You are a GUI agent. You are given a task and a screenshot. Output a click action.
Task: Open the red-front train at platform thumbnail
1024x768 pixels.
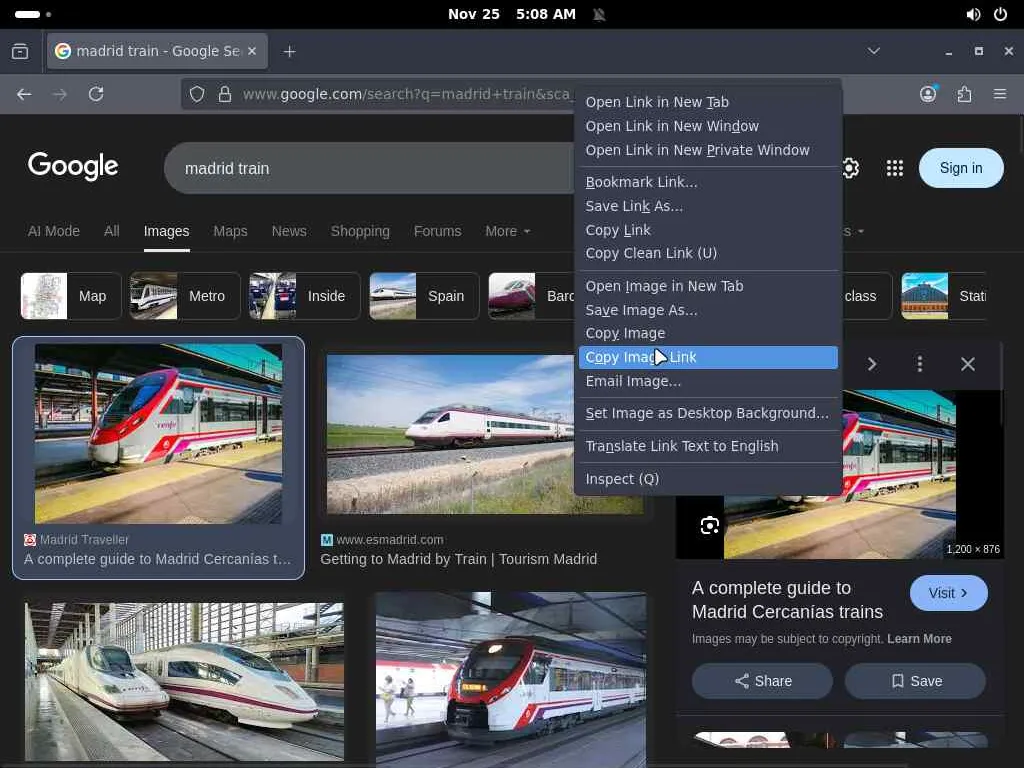point(511,679)
